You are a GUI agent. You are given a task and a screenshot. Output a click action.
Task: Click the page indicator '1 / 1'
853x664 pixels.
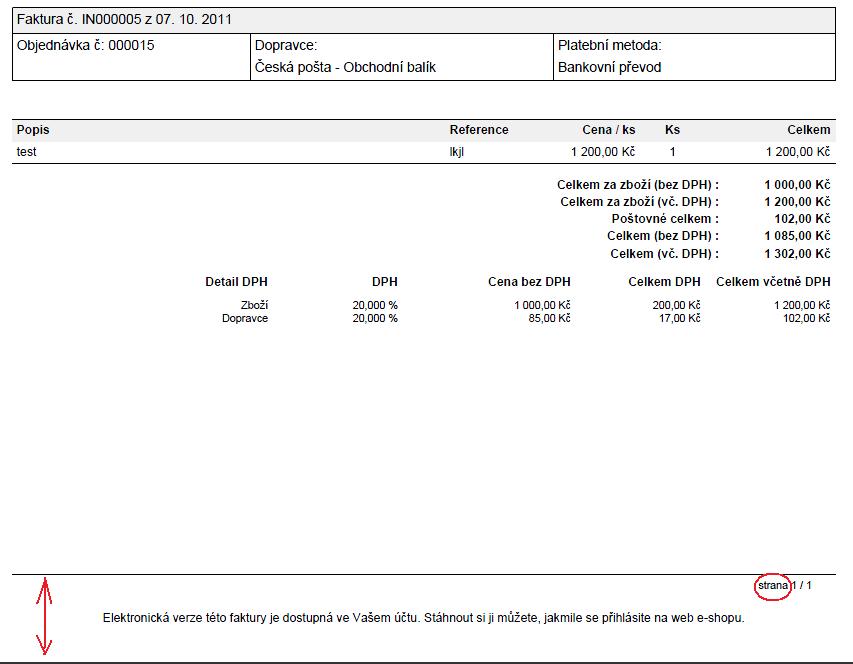click(x=801, y=586)
